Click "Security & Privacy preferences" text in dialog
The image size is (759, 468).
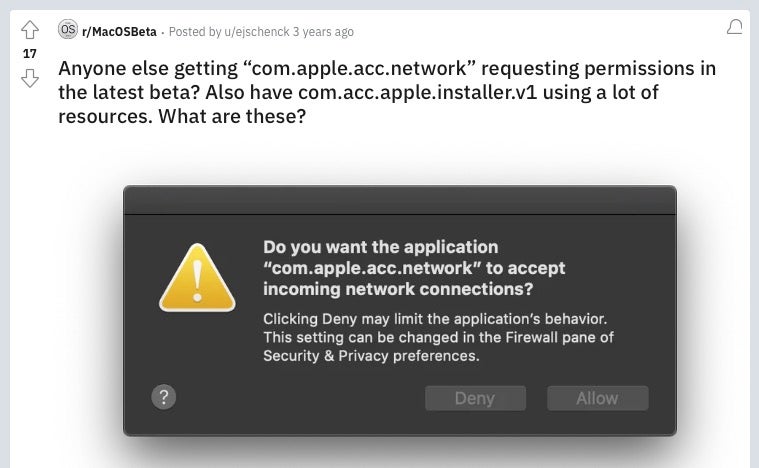(x=371, y=356)
